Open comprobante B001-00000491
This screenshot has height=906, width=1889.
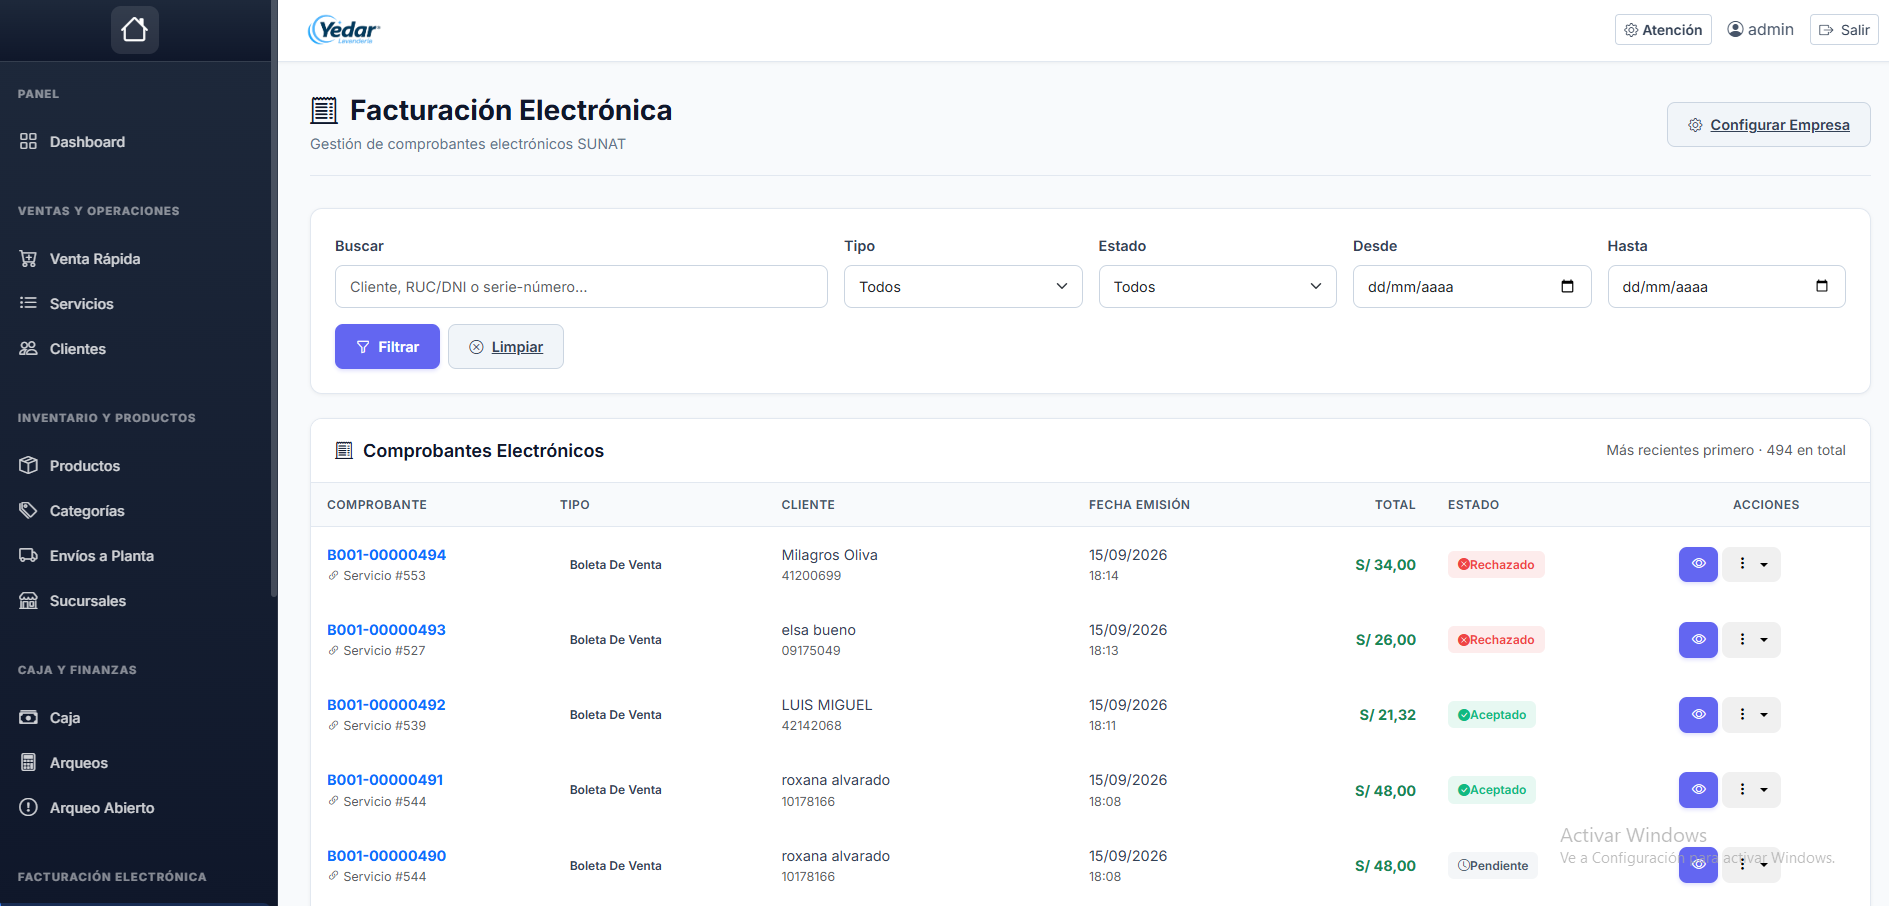click(385, 780)
